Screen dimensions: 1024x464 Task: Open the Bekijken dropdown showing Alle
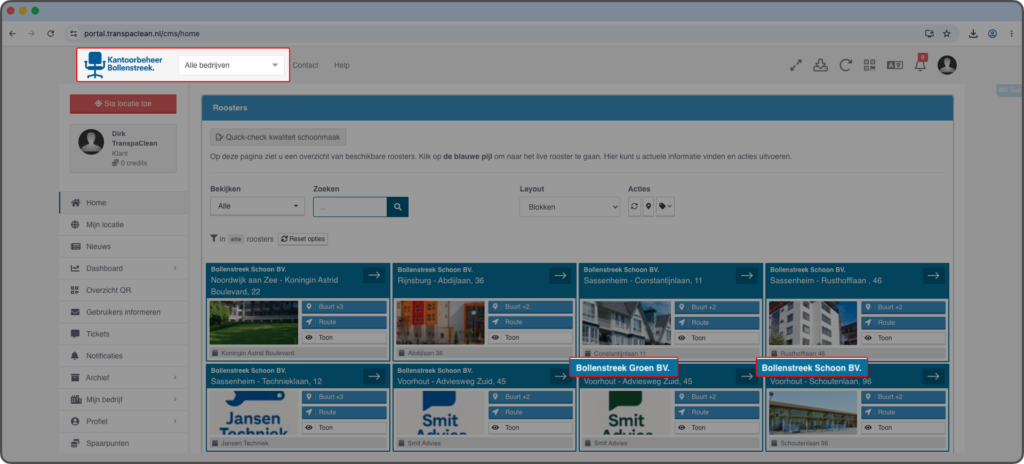[257, 207]
